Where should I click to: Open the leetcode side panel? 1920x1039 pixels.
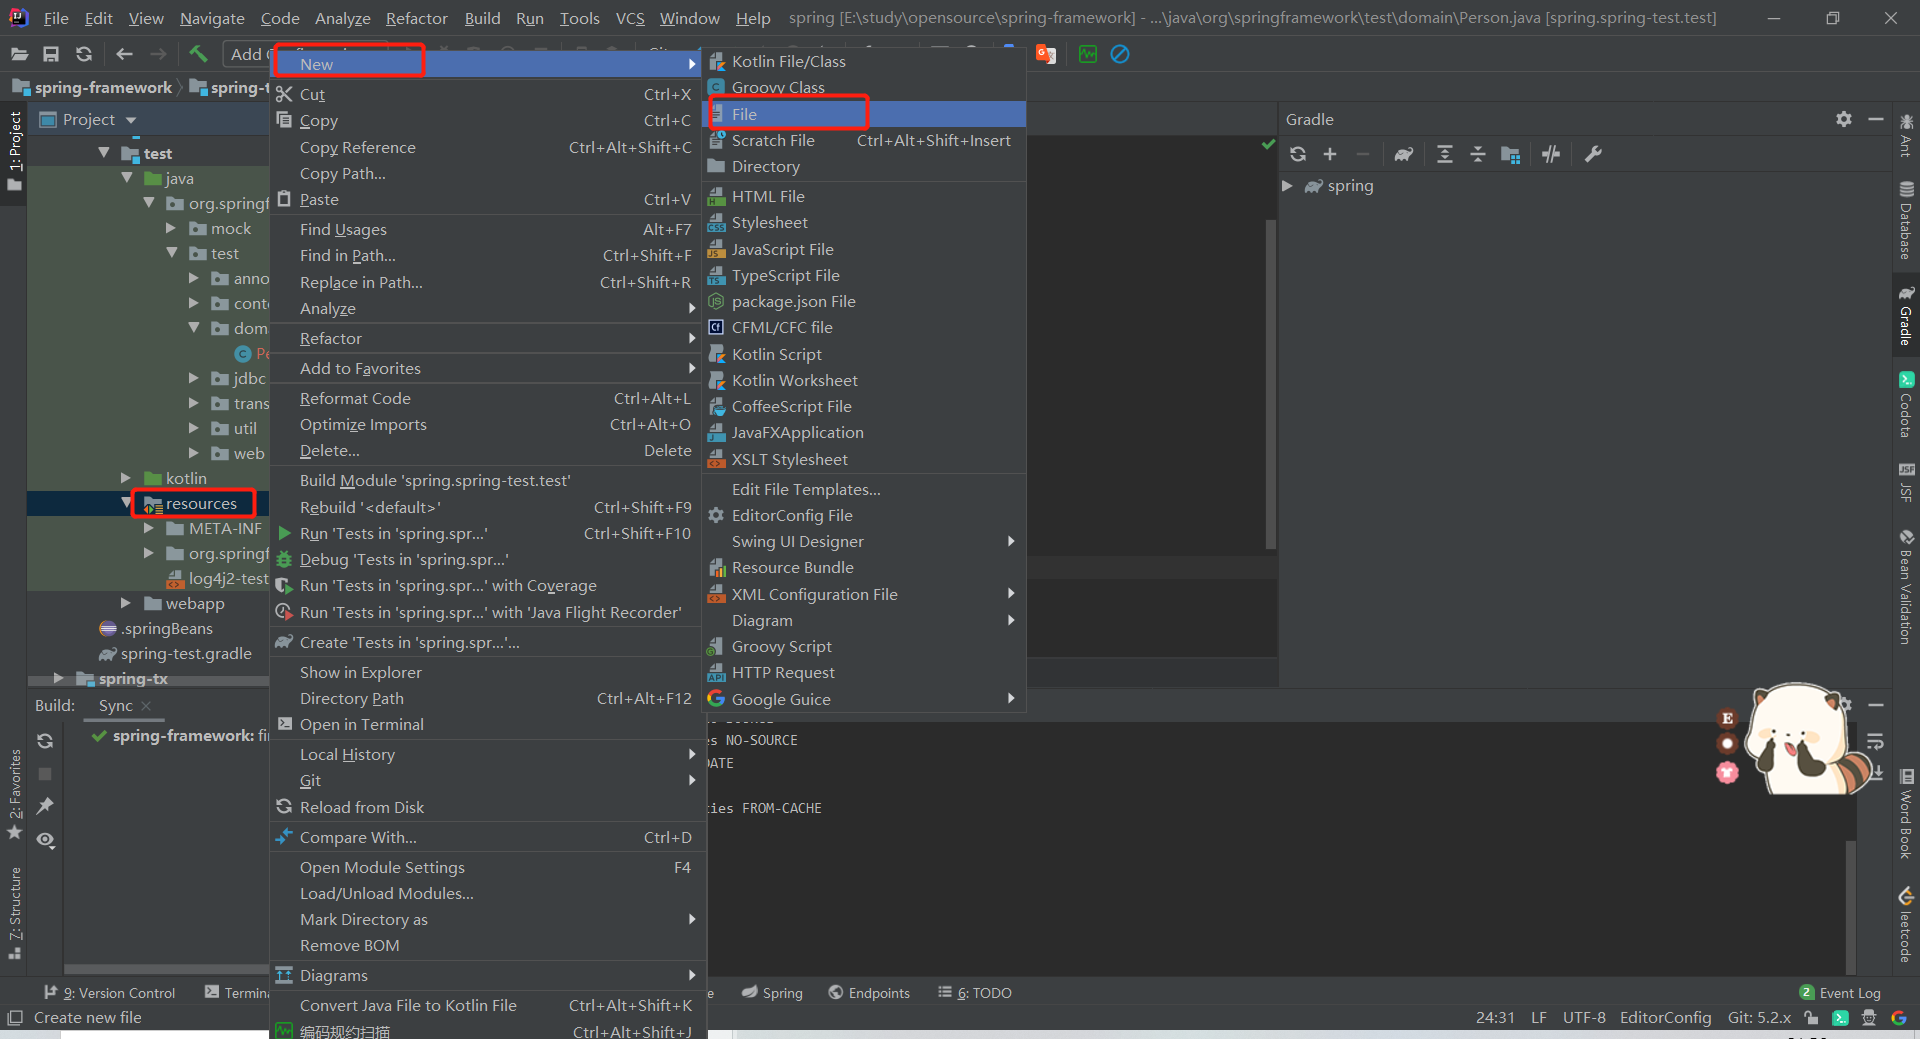coord(1906,925)
